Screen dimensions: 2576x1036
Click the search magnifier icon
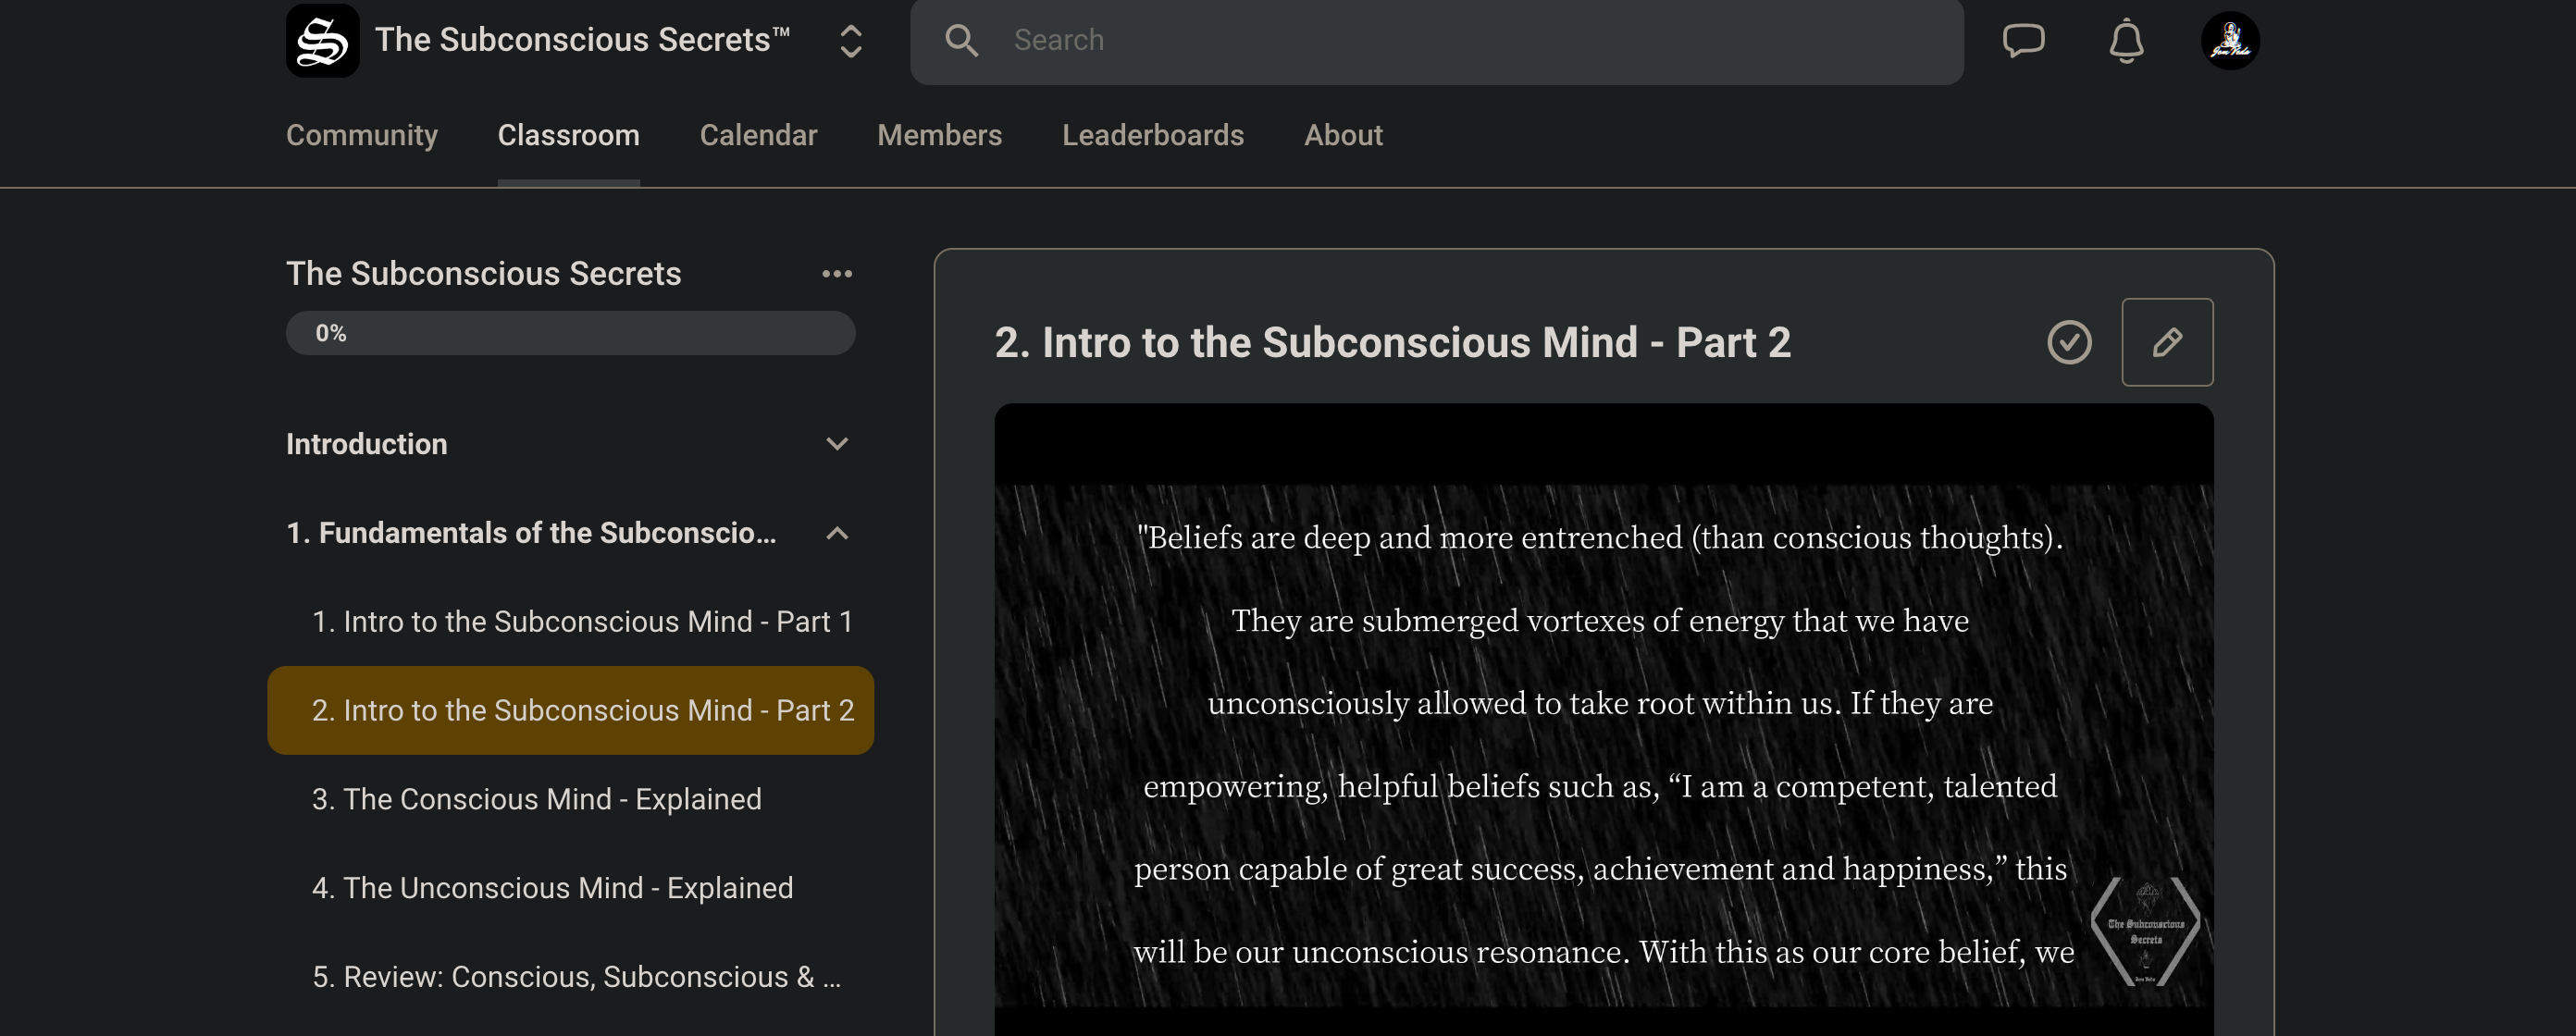(961, 40)
